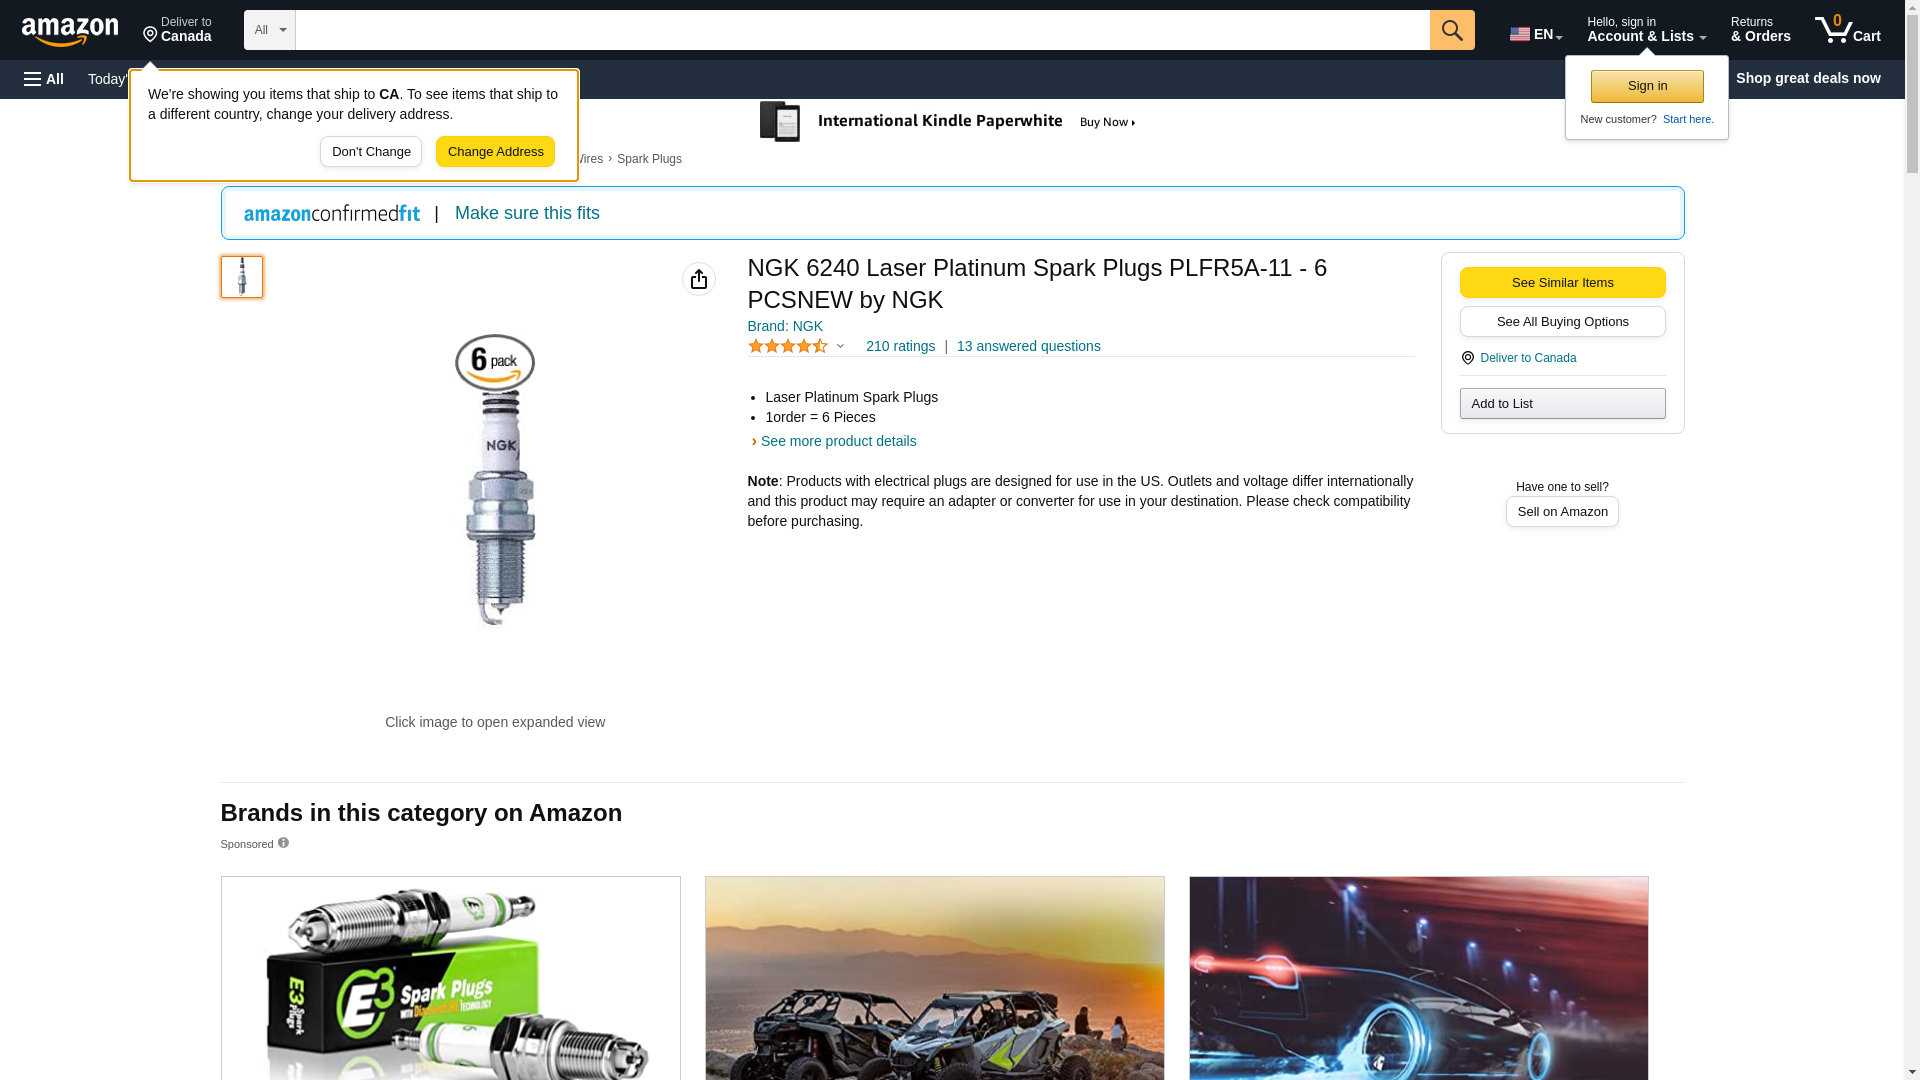The width and height of the screenshot is (1920, 1080).
Task: Click the Amazon logo home icon
Action: pos(70,31)
